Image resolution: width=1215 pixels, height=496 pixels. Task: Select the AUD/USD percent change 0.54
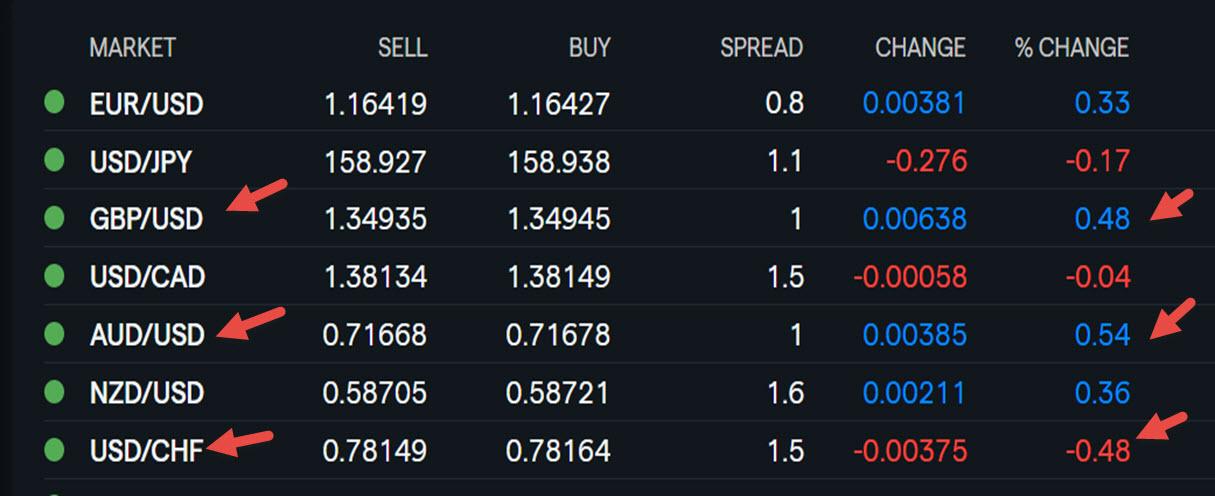tap(1102, 334)
